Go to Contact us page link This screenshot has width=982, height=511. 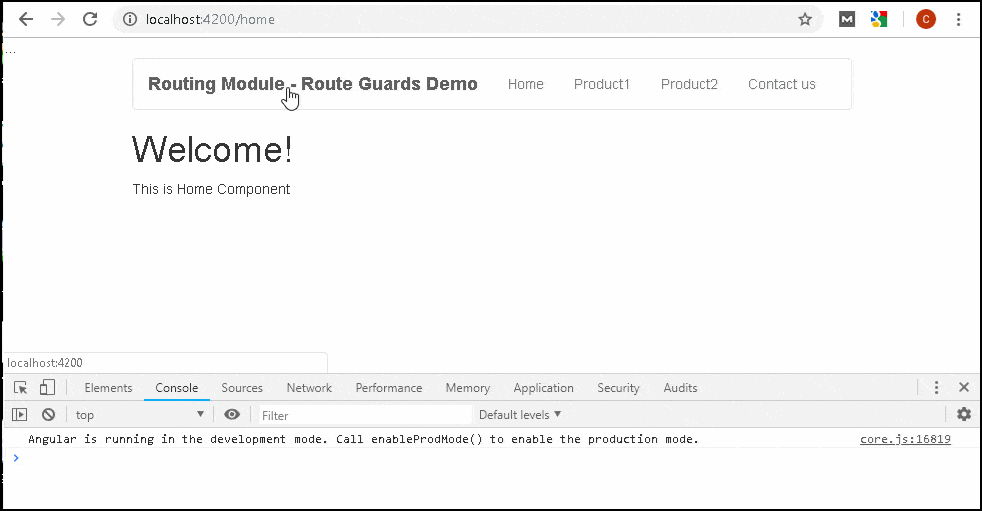[782, 84]
